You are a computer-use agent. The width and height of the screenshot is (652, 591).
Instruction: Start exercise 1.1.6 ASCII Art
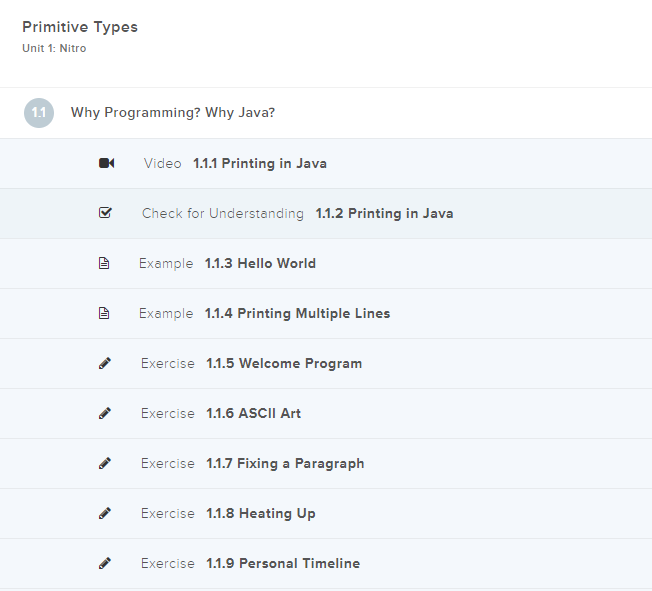(x=253, y=413)
